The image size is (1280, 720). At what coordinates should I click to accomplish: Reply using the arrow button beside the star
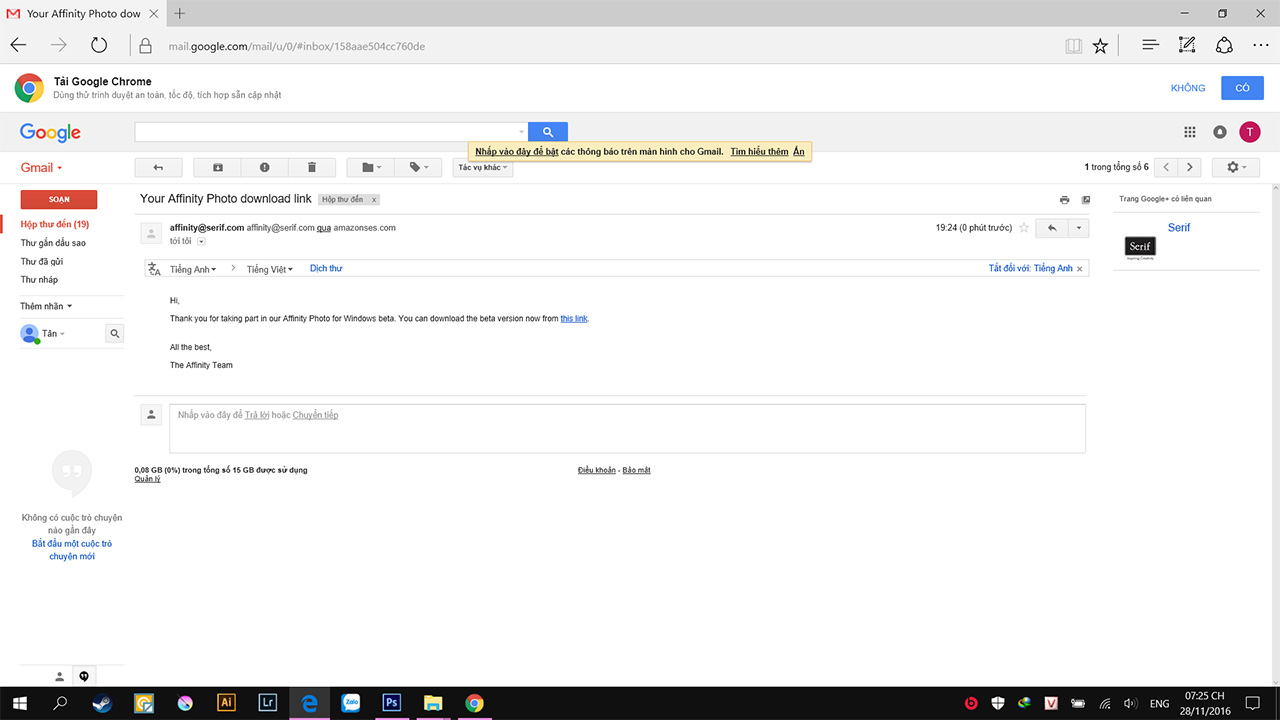(1052, 228)
